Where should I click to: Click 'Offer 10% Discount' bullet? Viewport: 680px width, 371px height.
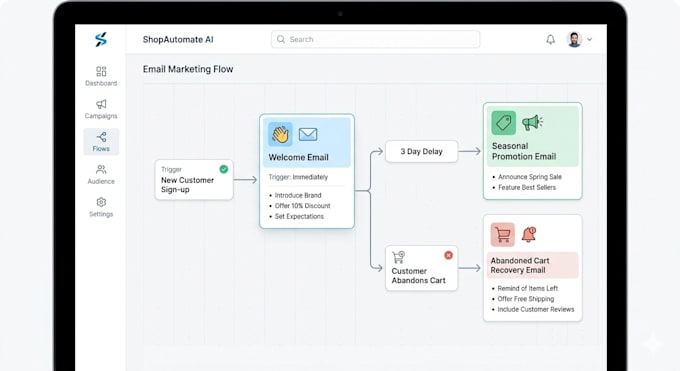302,206
